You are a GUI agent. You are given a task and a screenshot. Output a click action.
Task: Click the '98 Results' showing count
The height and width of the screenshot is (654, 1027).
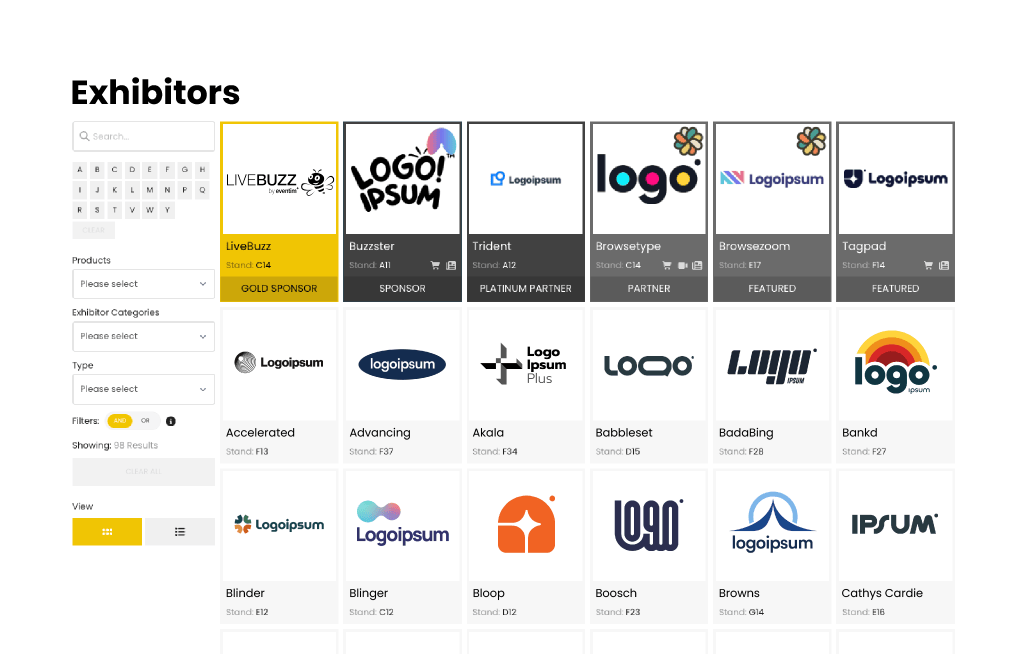click(x=136, y=445)
